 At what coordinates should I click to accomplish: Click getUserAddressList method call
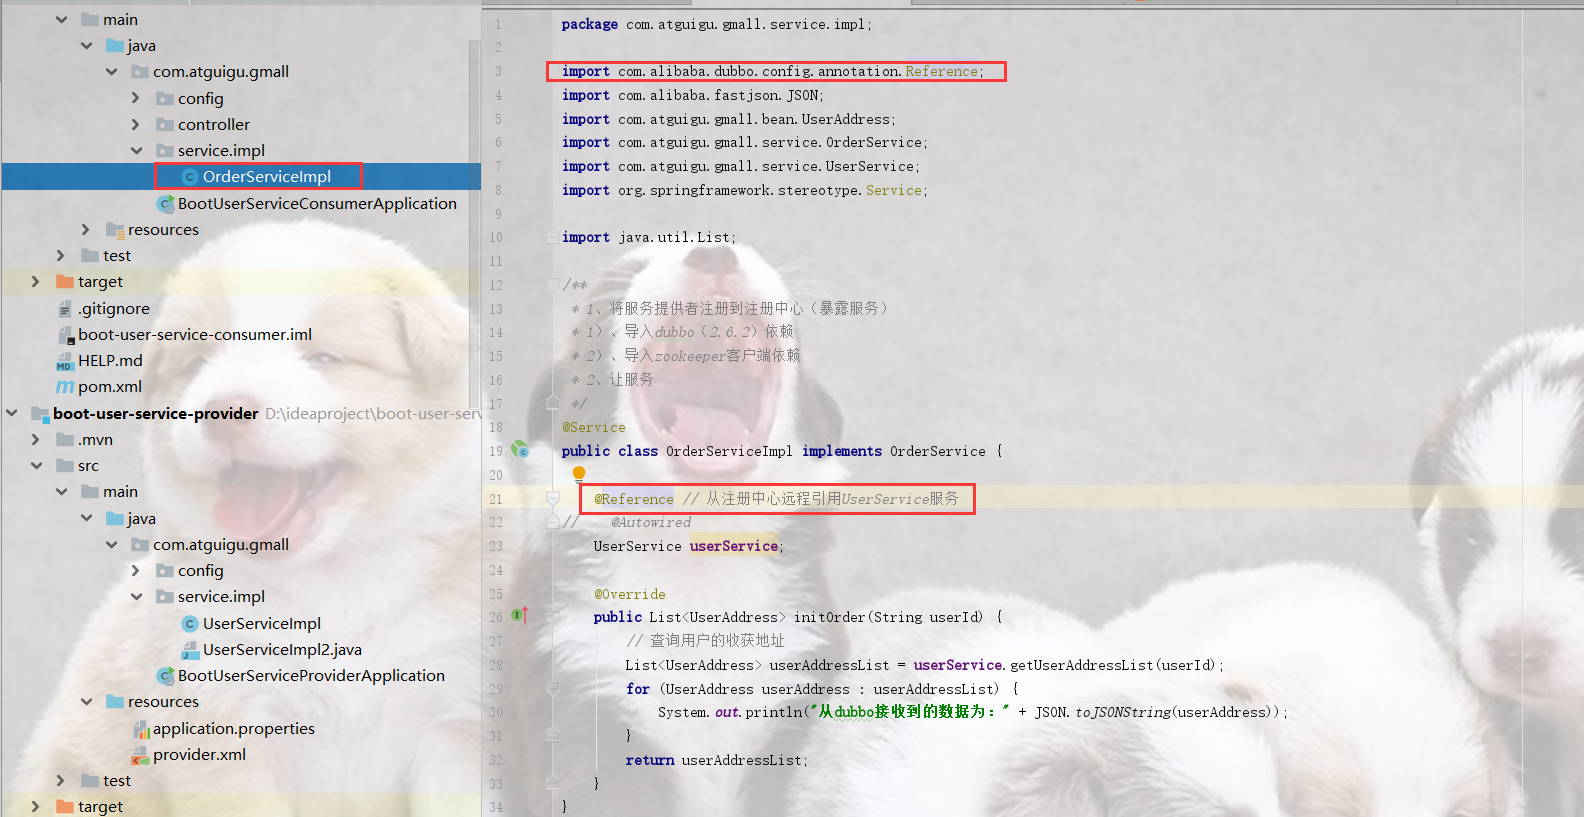[1081, 665]
